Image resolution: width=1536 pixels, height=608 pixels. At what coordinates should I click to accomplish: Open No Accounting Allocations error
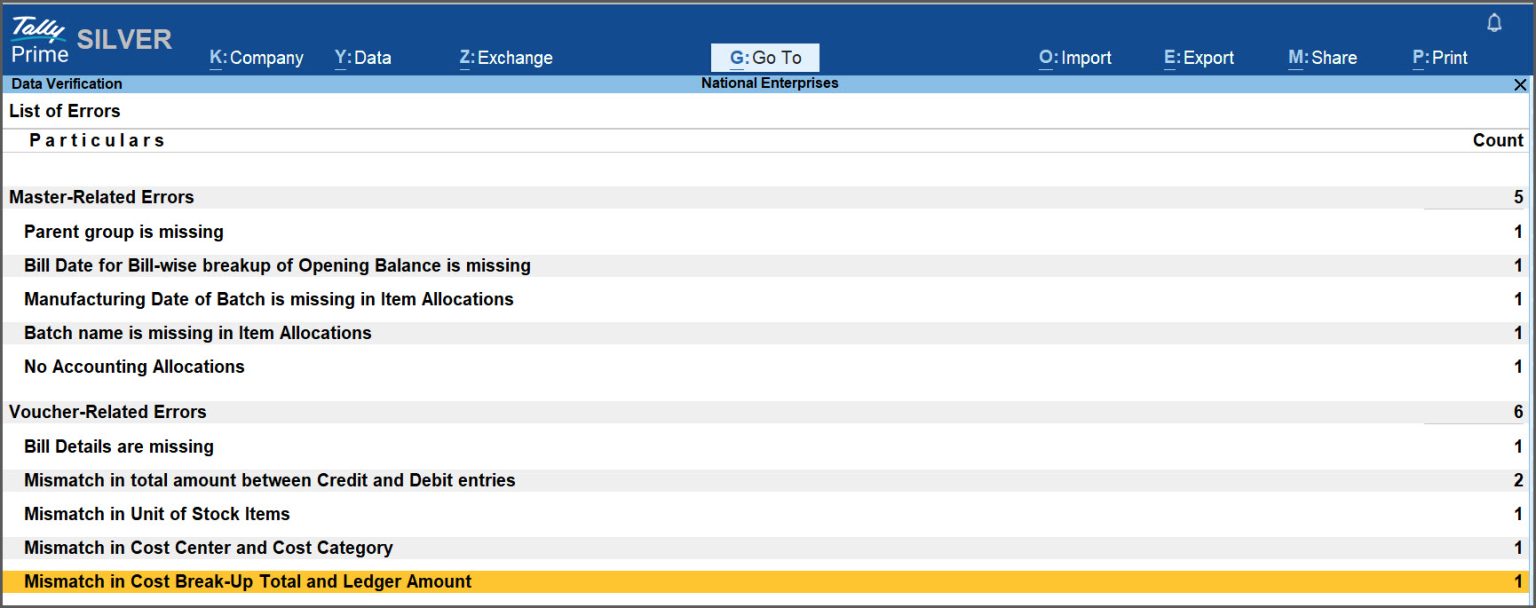point(133,366)
